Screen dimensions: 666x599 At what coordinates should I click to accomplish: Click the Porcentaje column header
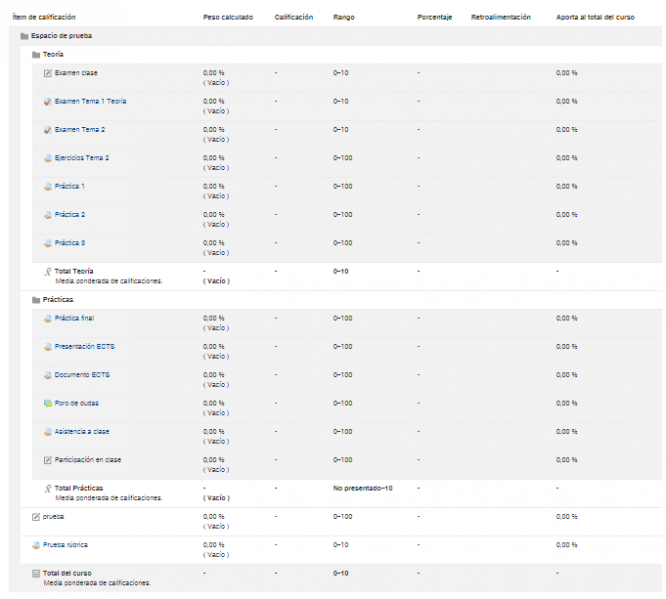[x=435, y=17]
